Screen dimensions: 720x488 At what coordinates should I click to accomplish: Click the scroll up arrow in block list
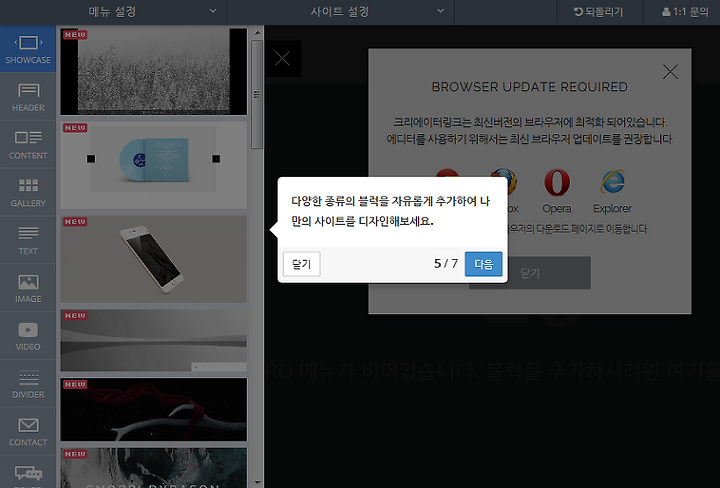(257, 33)
